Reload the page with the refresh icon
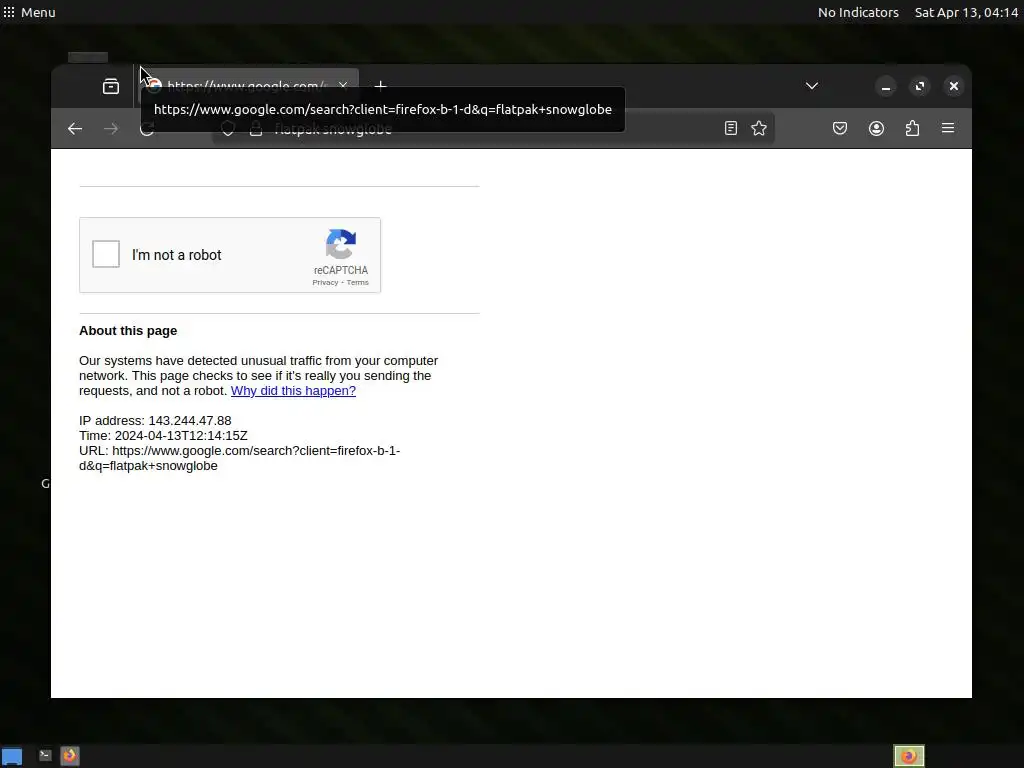 [x=147, y=129]
